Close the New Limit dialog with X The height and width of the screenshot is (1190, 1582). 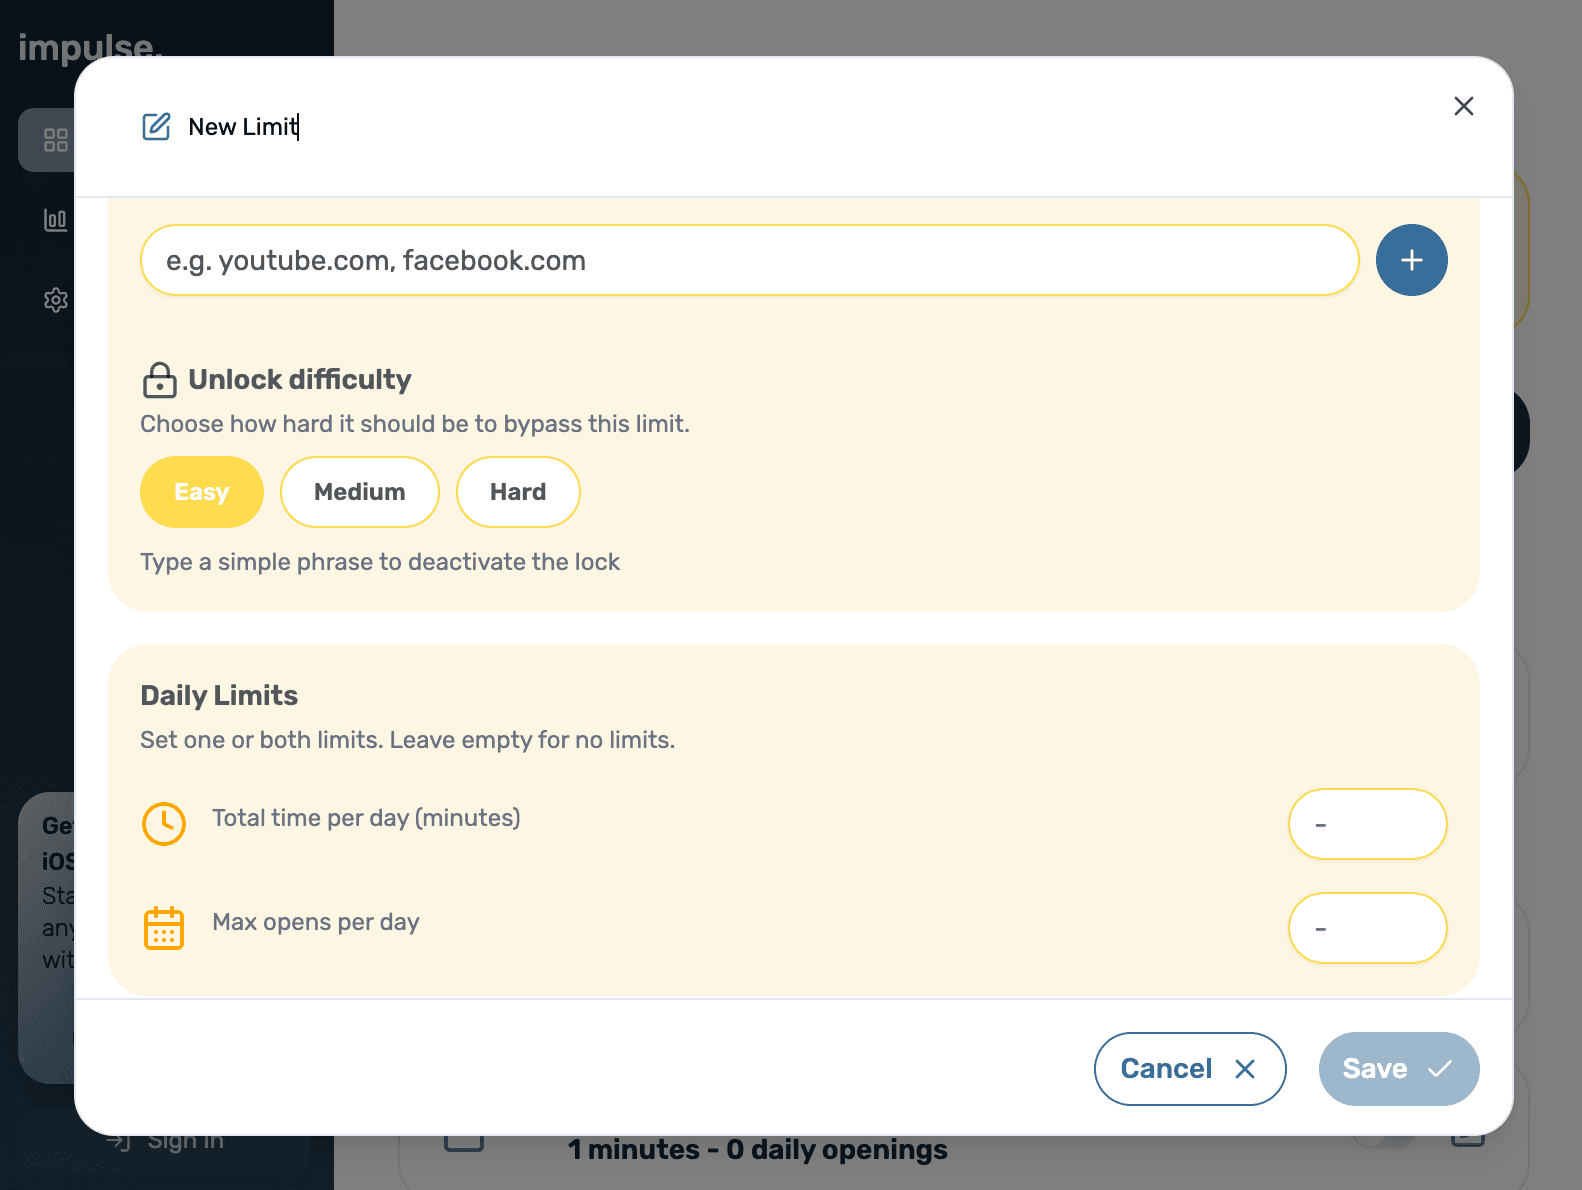click(1464, 106)
